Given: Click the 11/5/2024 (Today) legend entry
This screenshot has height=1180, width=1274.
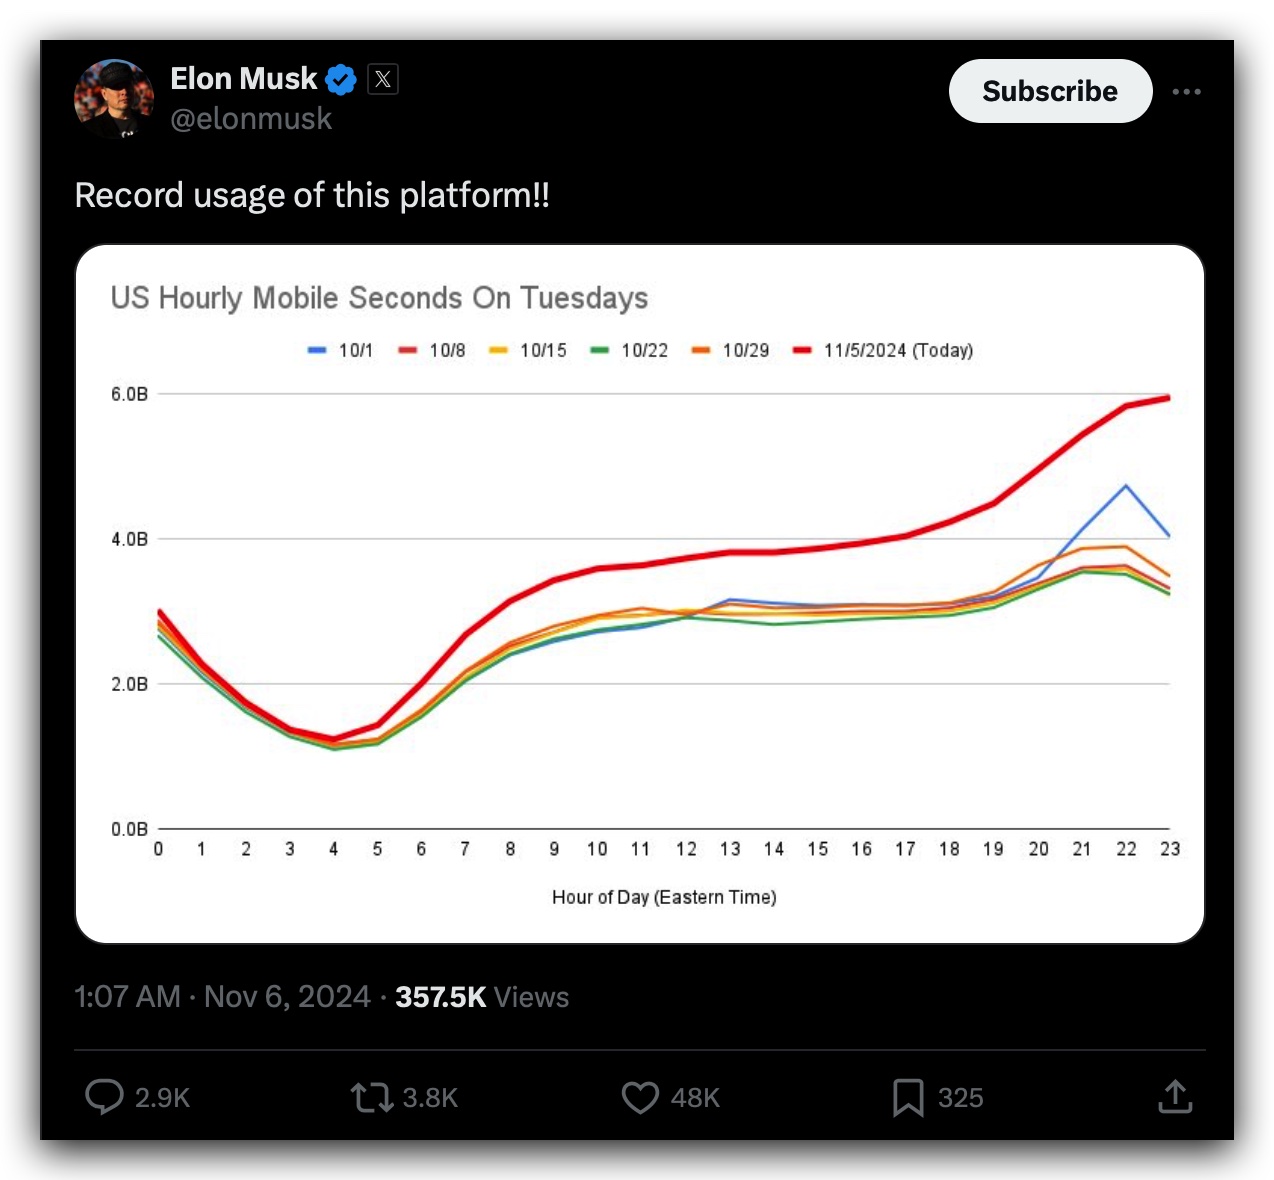Looking at the screenshot, I should [x=883, y=350].
